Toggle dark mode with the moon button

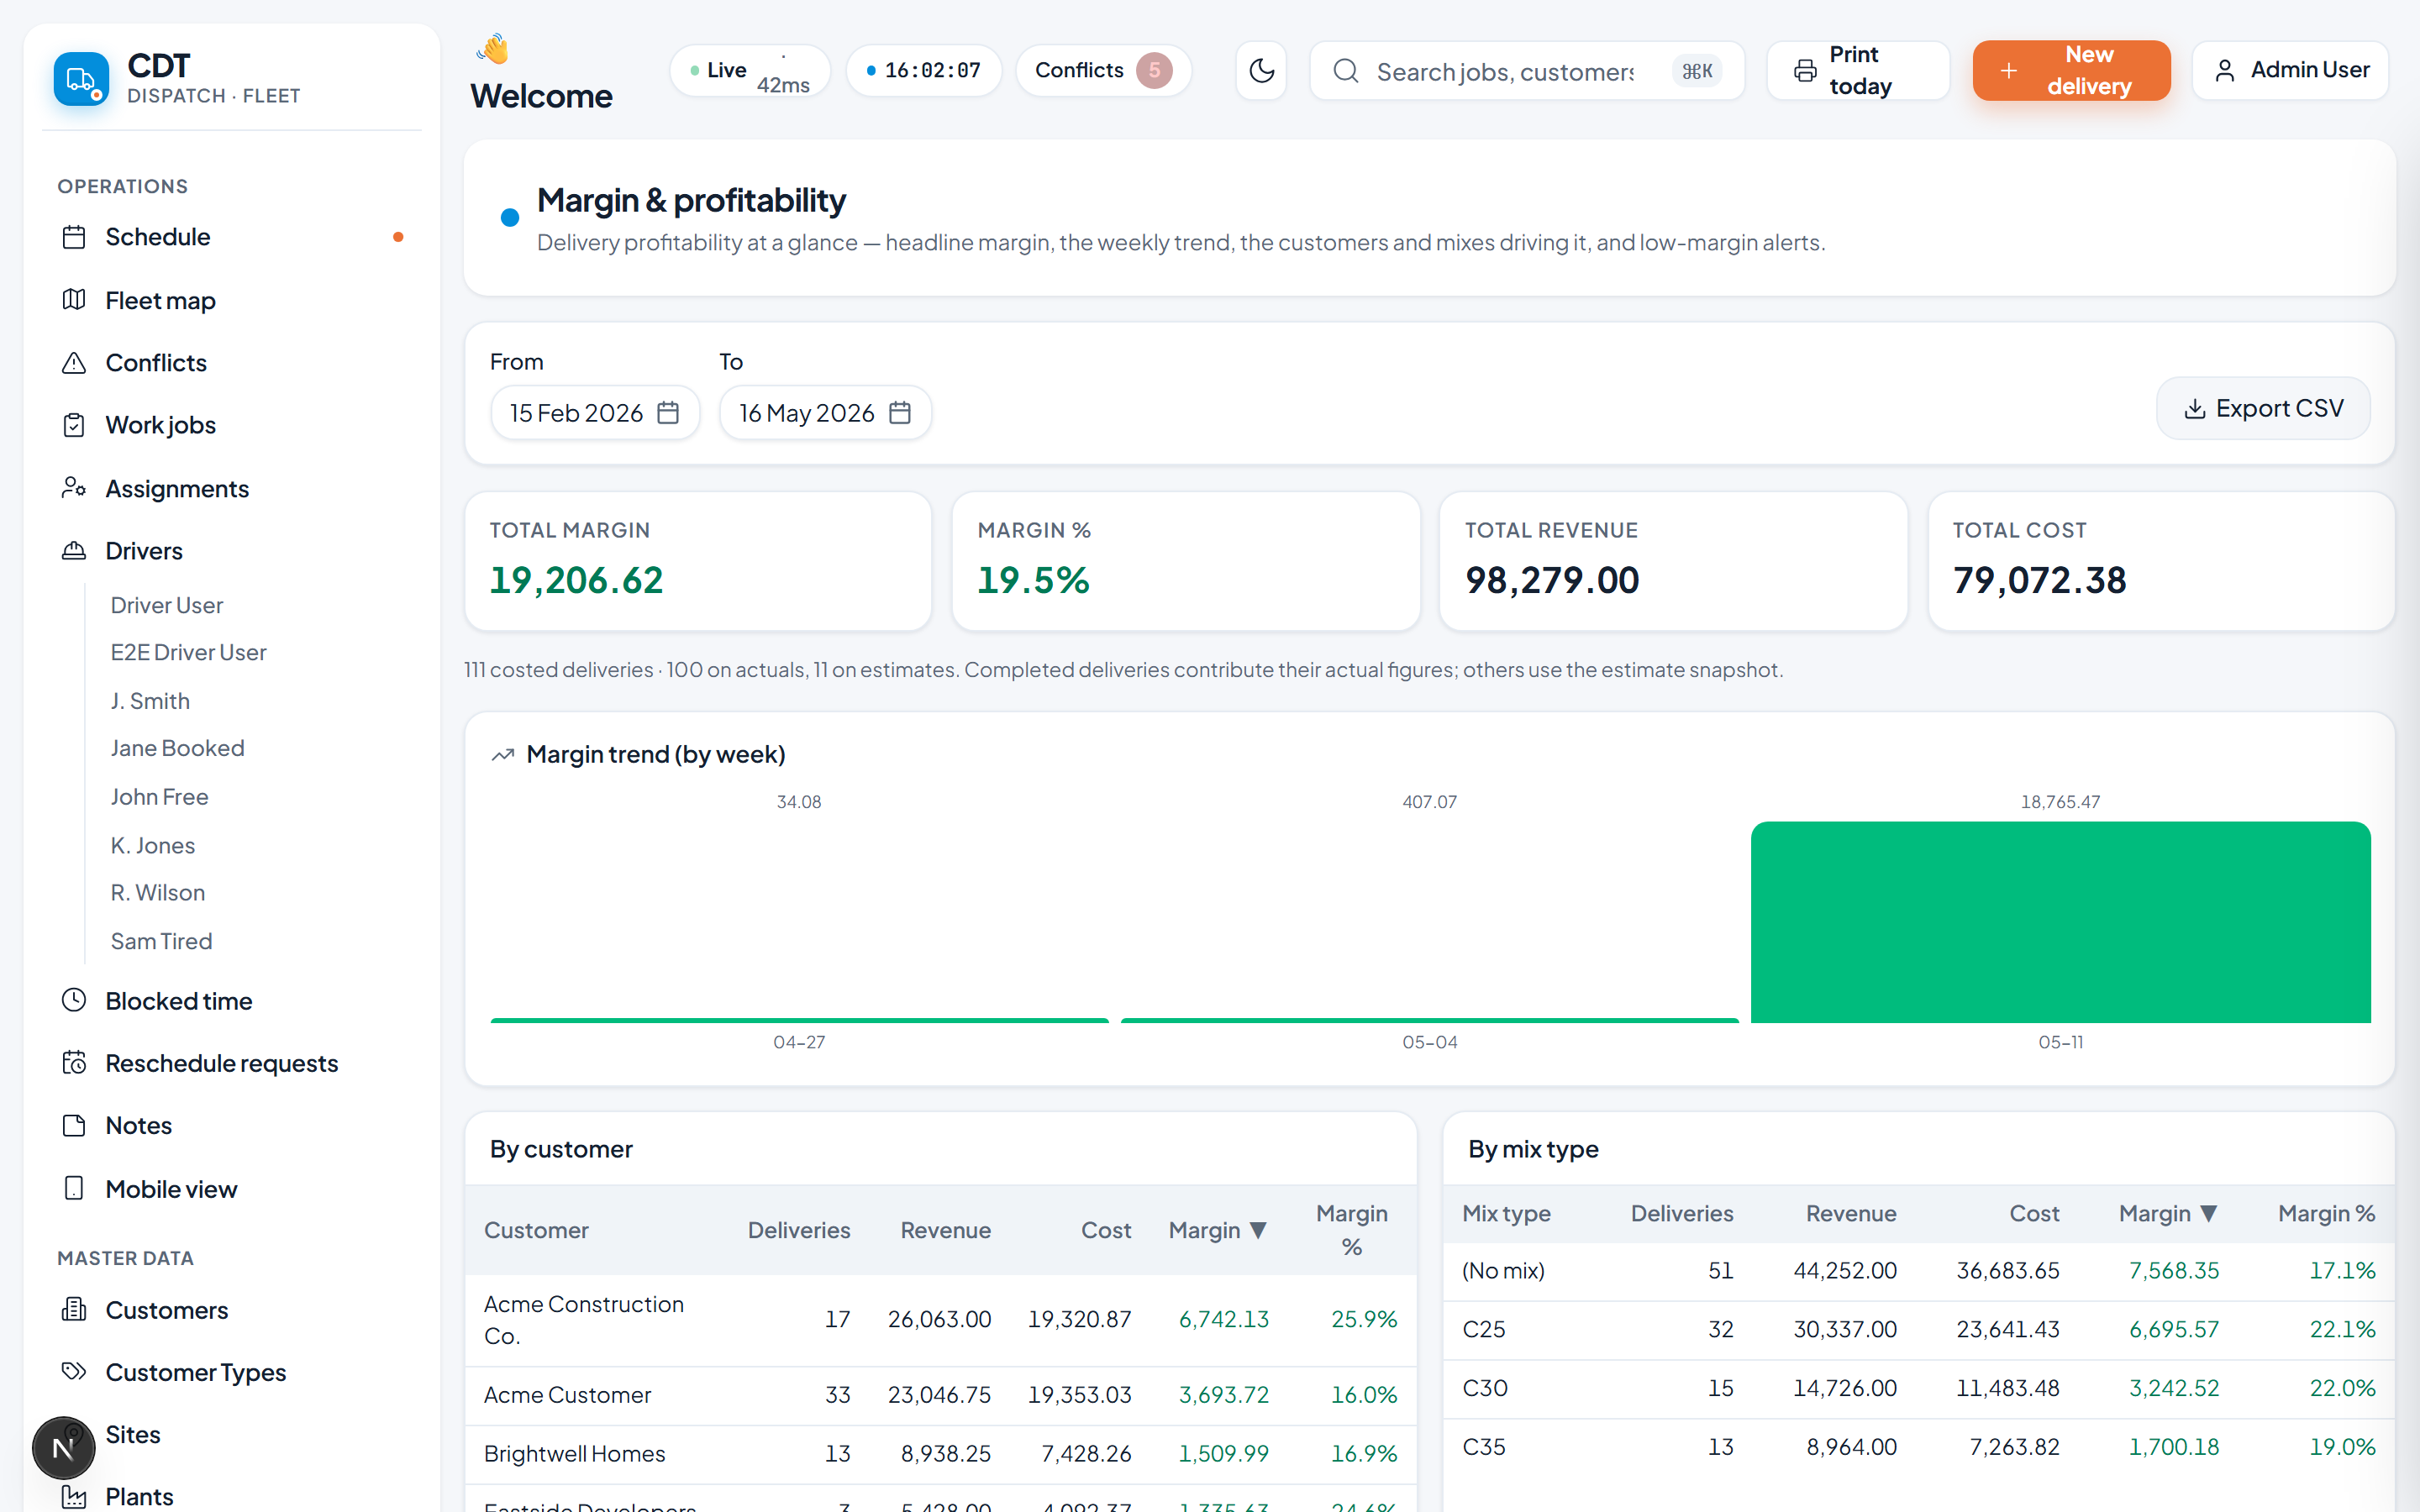(x=1261, y=71)
